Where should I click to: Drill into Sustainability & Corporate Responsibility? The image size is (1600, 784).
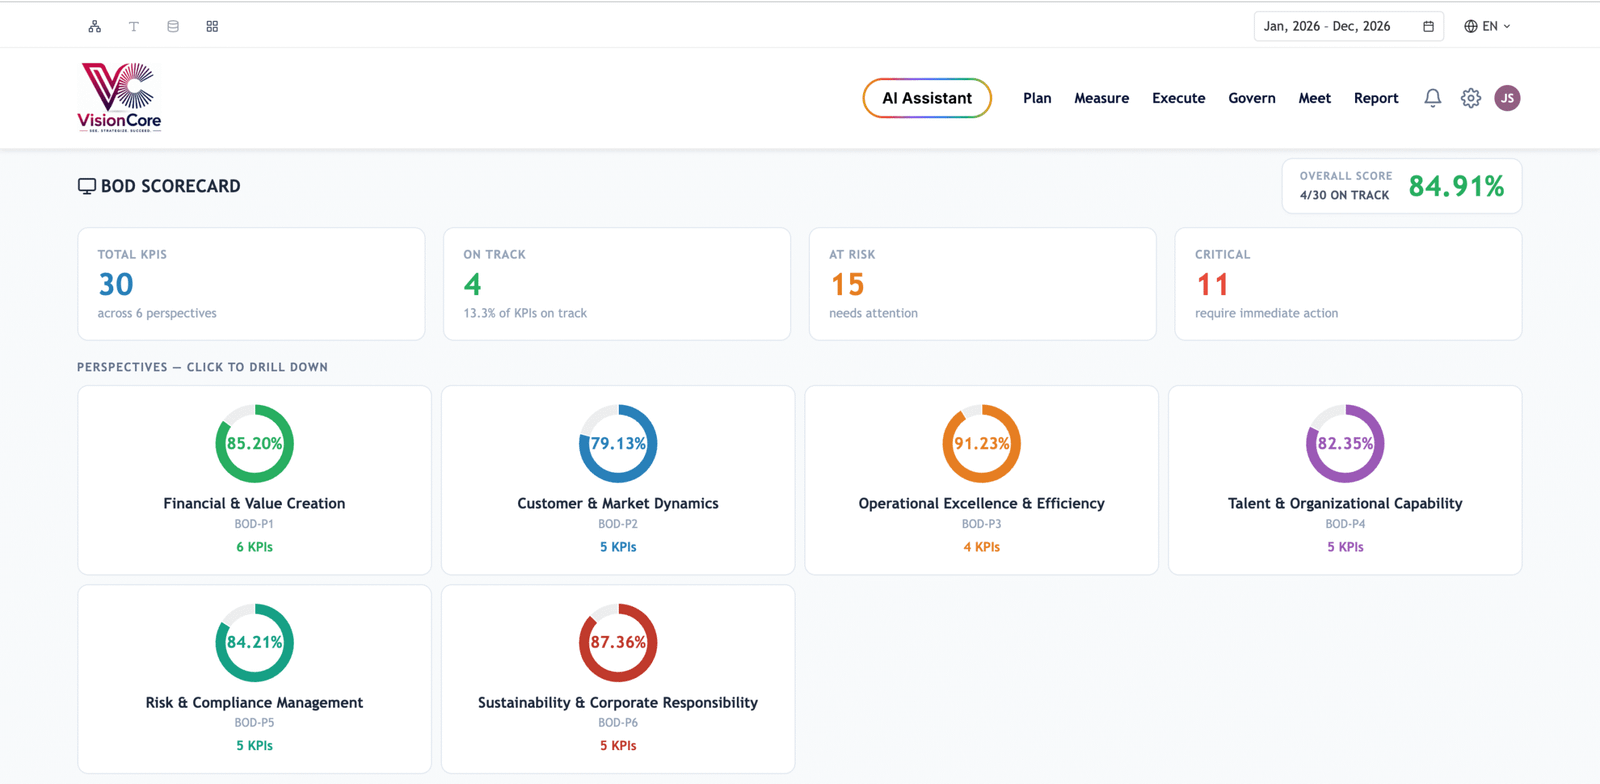click(618, 679)
